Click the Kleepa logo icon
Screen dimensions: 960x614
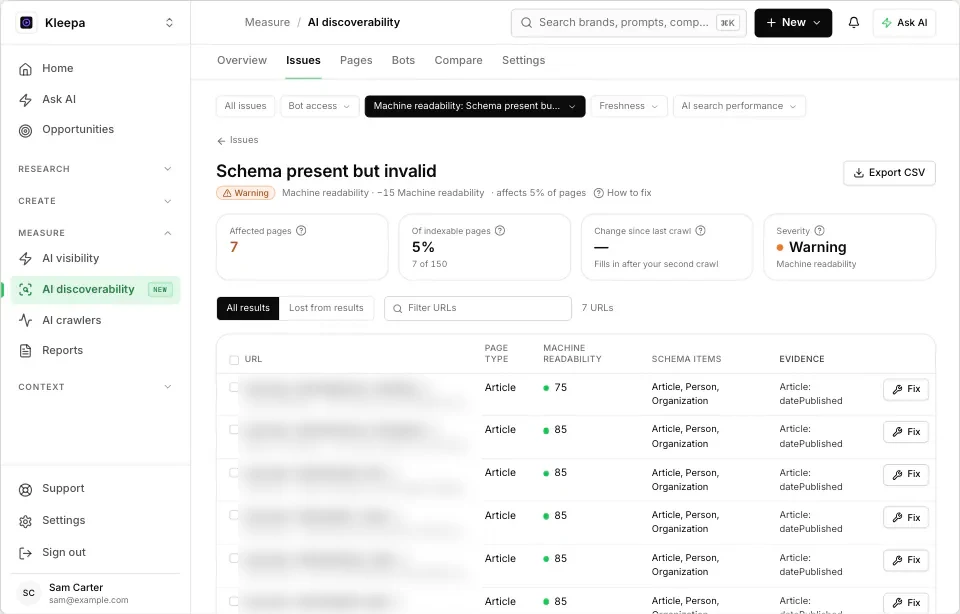[26, 23]
